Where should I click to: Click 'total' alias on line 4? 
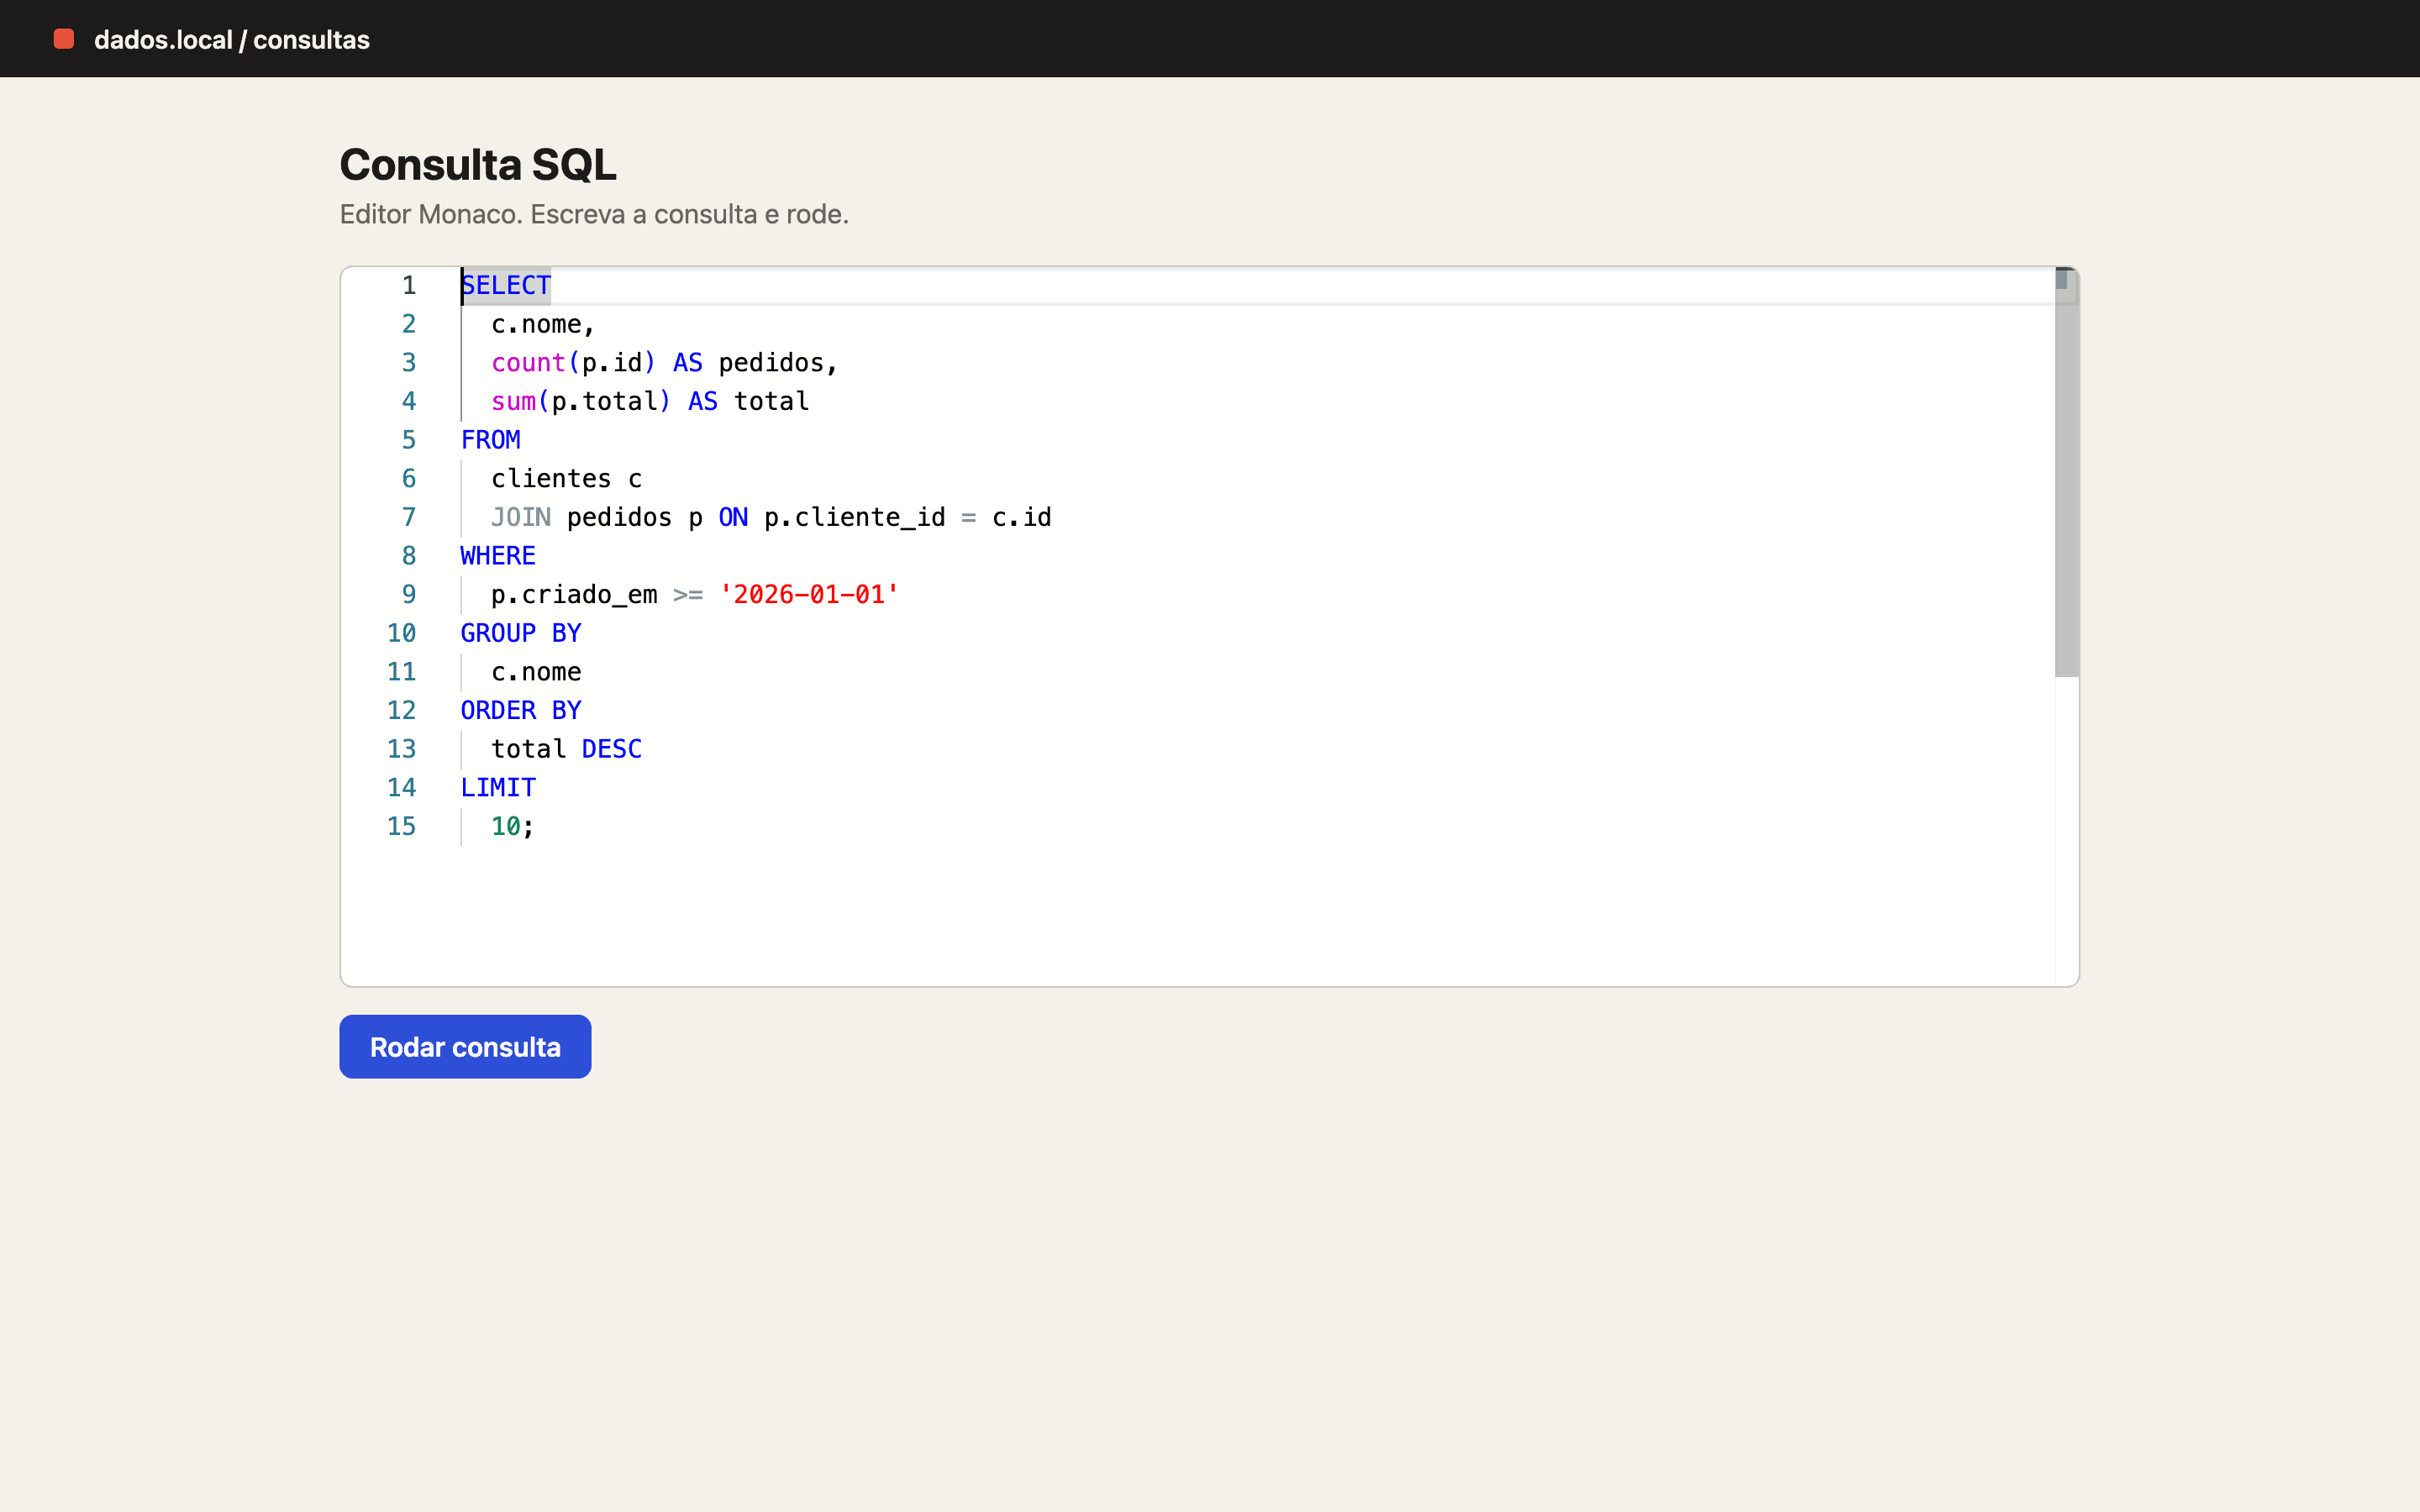tap(771, 402)
